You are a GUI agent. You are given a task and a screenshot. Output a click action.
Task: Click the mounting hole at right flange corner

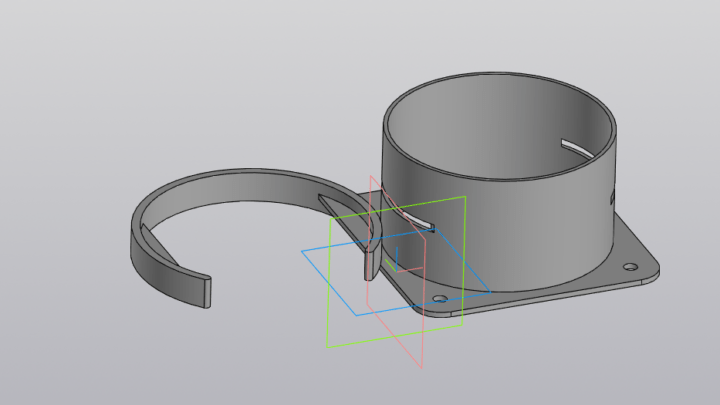pos(630,267)
